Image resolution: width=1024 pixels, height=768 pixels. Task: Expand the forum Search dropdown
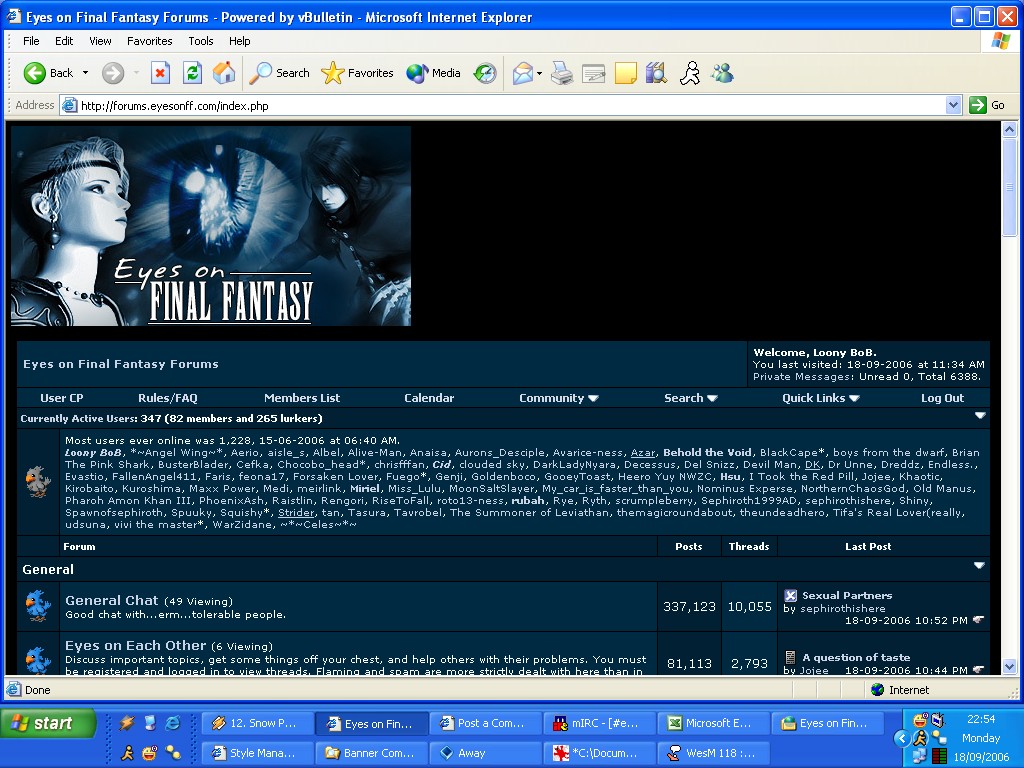click(690, 398)
